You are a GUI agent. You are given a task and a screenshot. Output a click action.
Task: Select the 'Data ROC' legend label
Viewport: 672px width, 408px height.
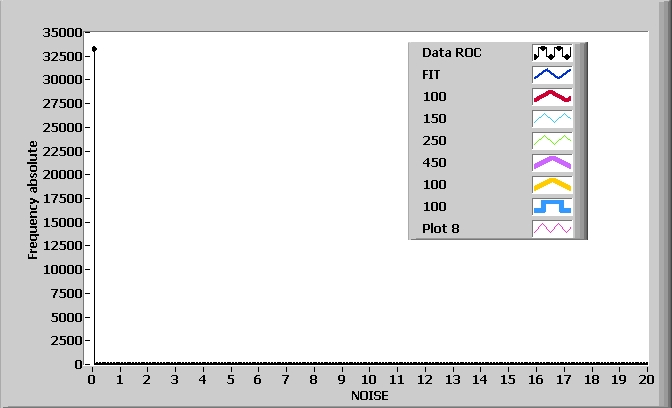coord(451,52)
